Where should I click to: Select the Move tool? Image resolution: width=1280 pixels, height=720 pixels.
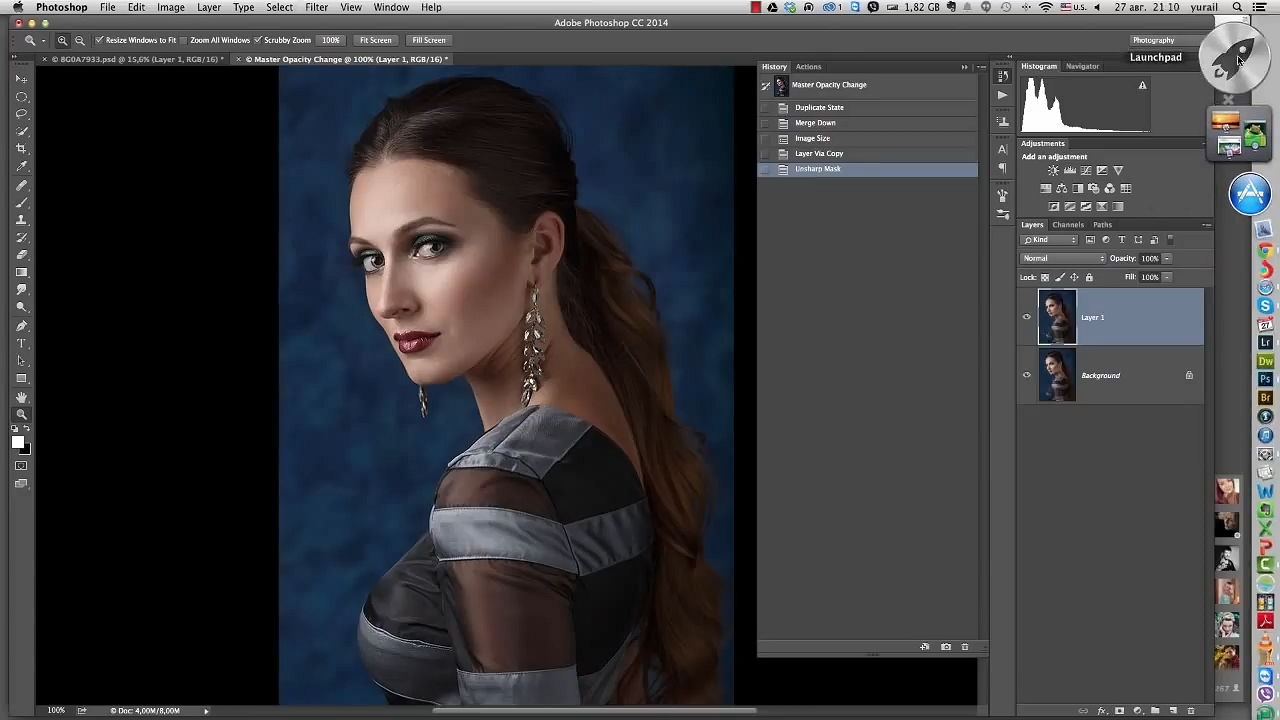pos(21,78)
